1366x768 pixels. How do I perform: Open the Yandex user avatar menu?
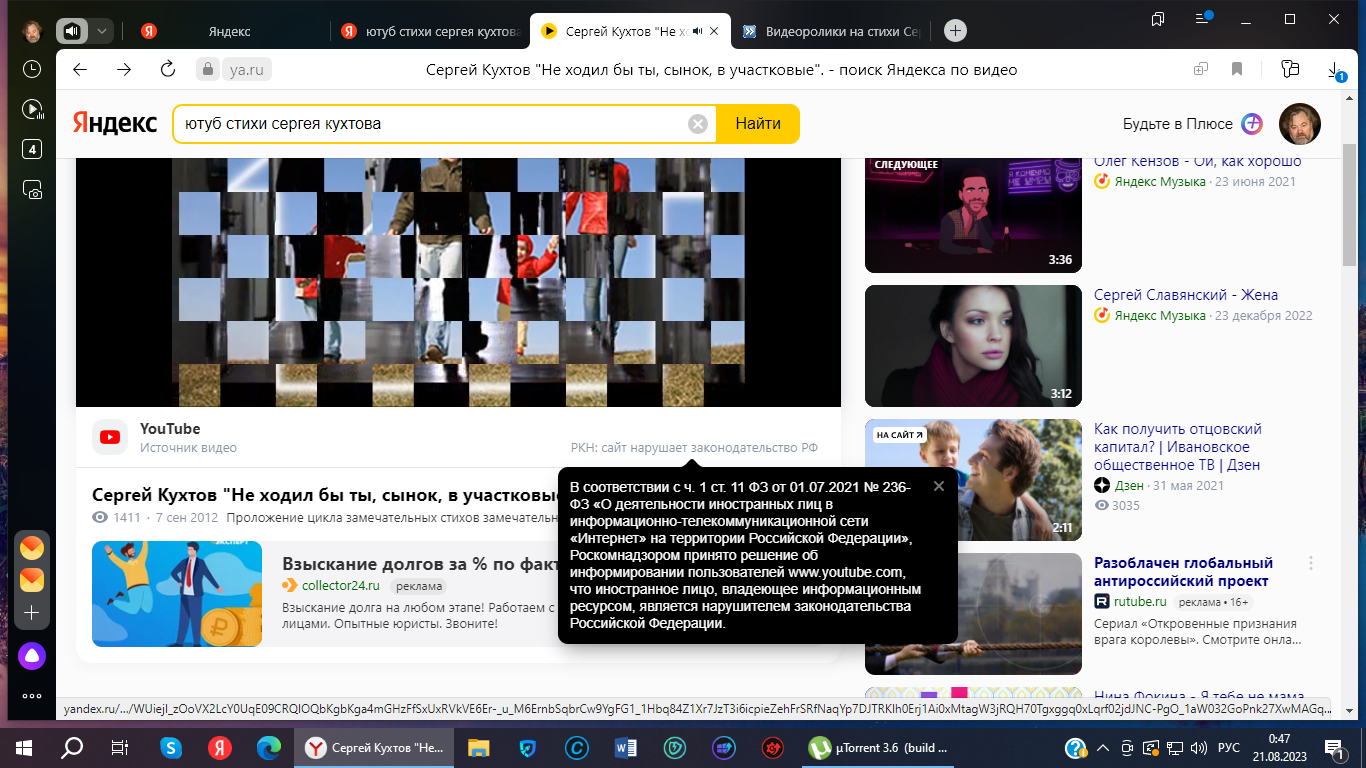pos(1300,124)
